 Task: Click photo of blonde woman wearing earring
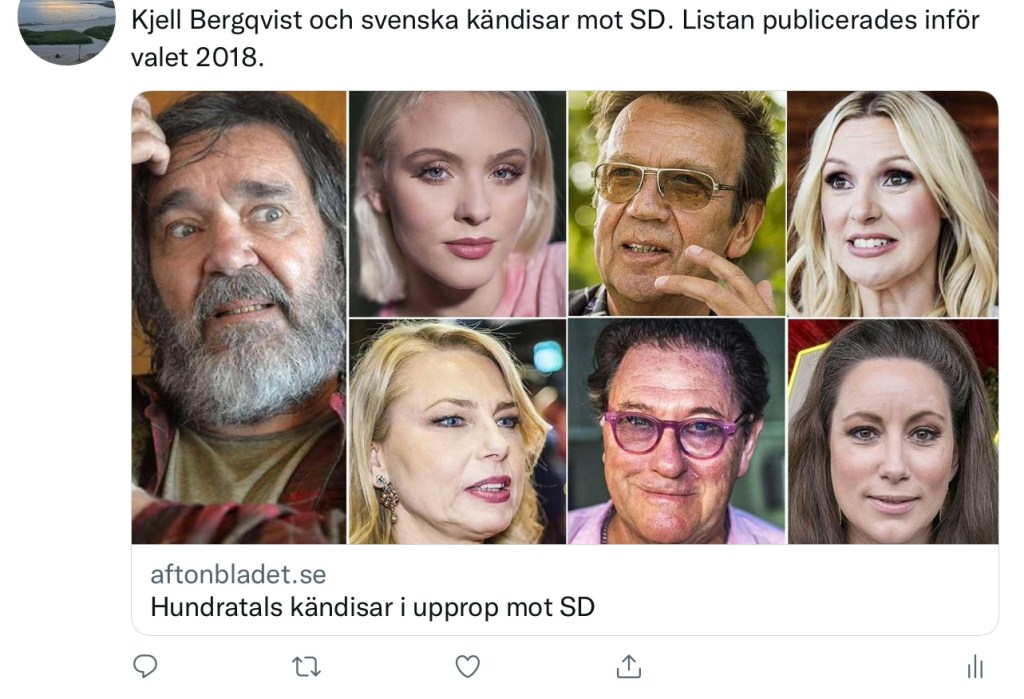pos(457,432)
